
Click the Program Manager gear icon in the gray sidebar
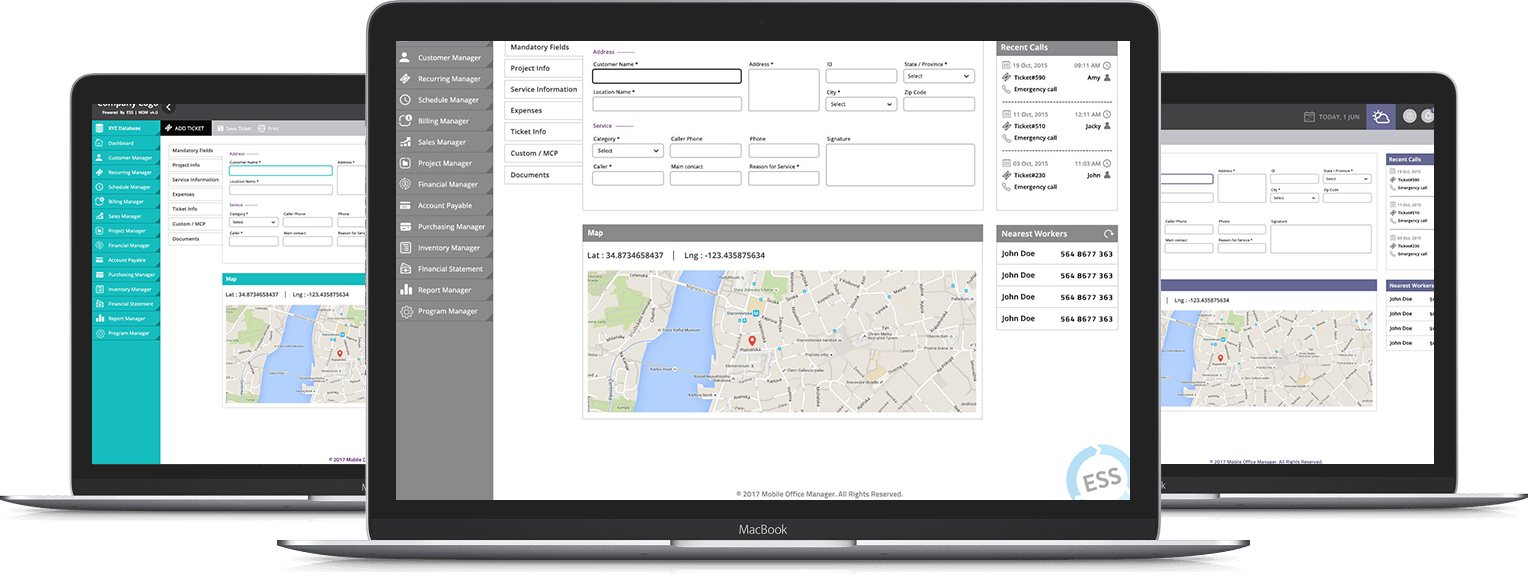coord(406,312)
